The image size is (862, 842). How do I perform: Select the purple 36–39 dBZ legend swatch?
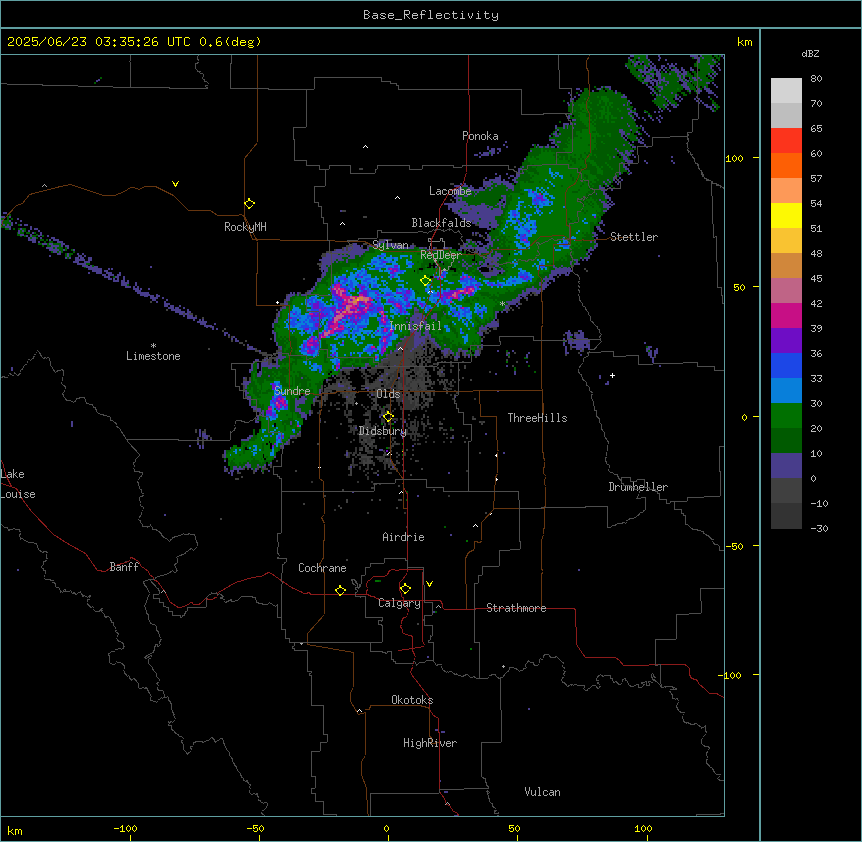click(786, 340)
